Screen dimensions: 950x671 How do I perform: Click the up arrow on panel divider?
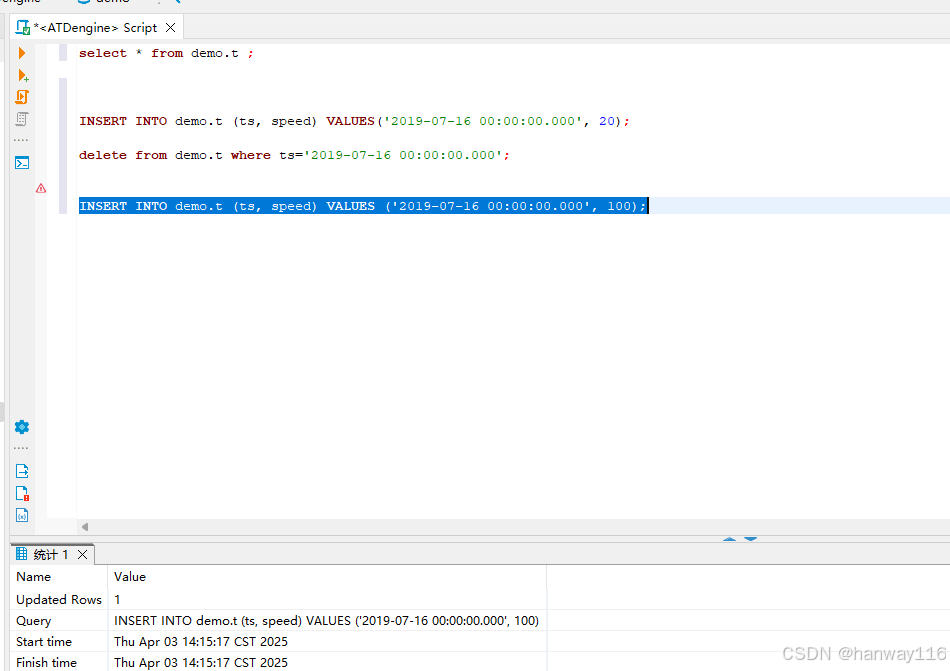729,540
